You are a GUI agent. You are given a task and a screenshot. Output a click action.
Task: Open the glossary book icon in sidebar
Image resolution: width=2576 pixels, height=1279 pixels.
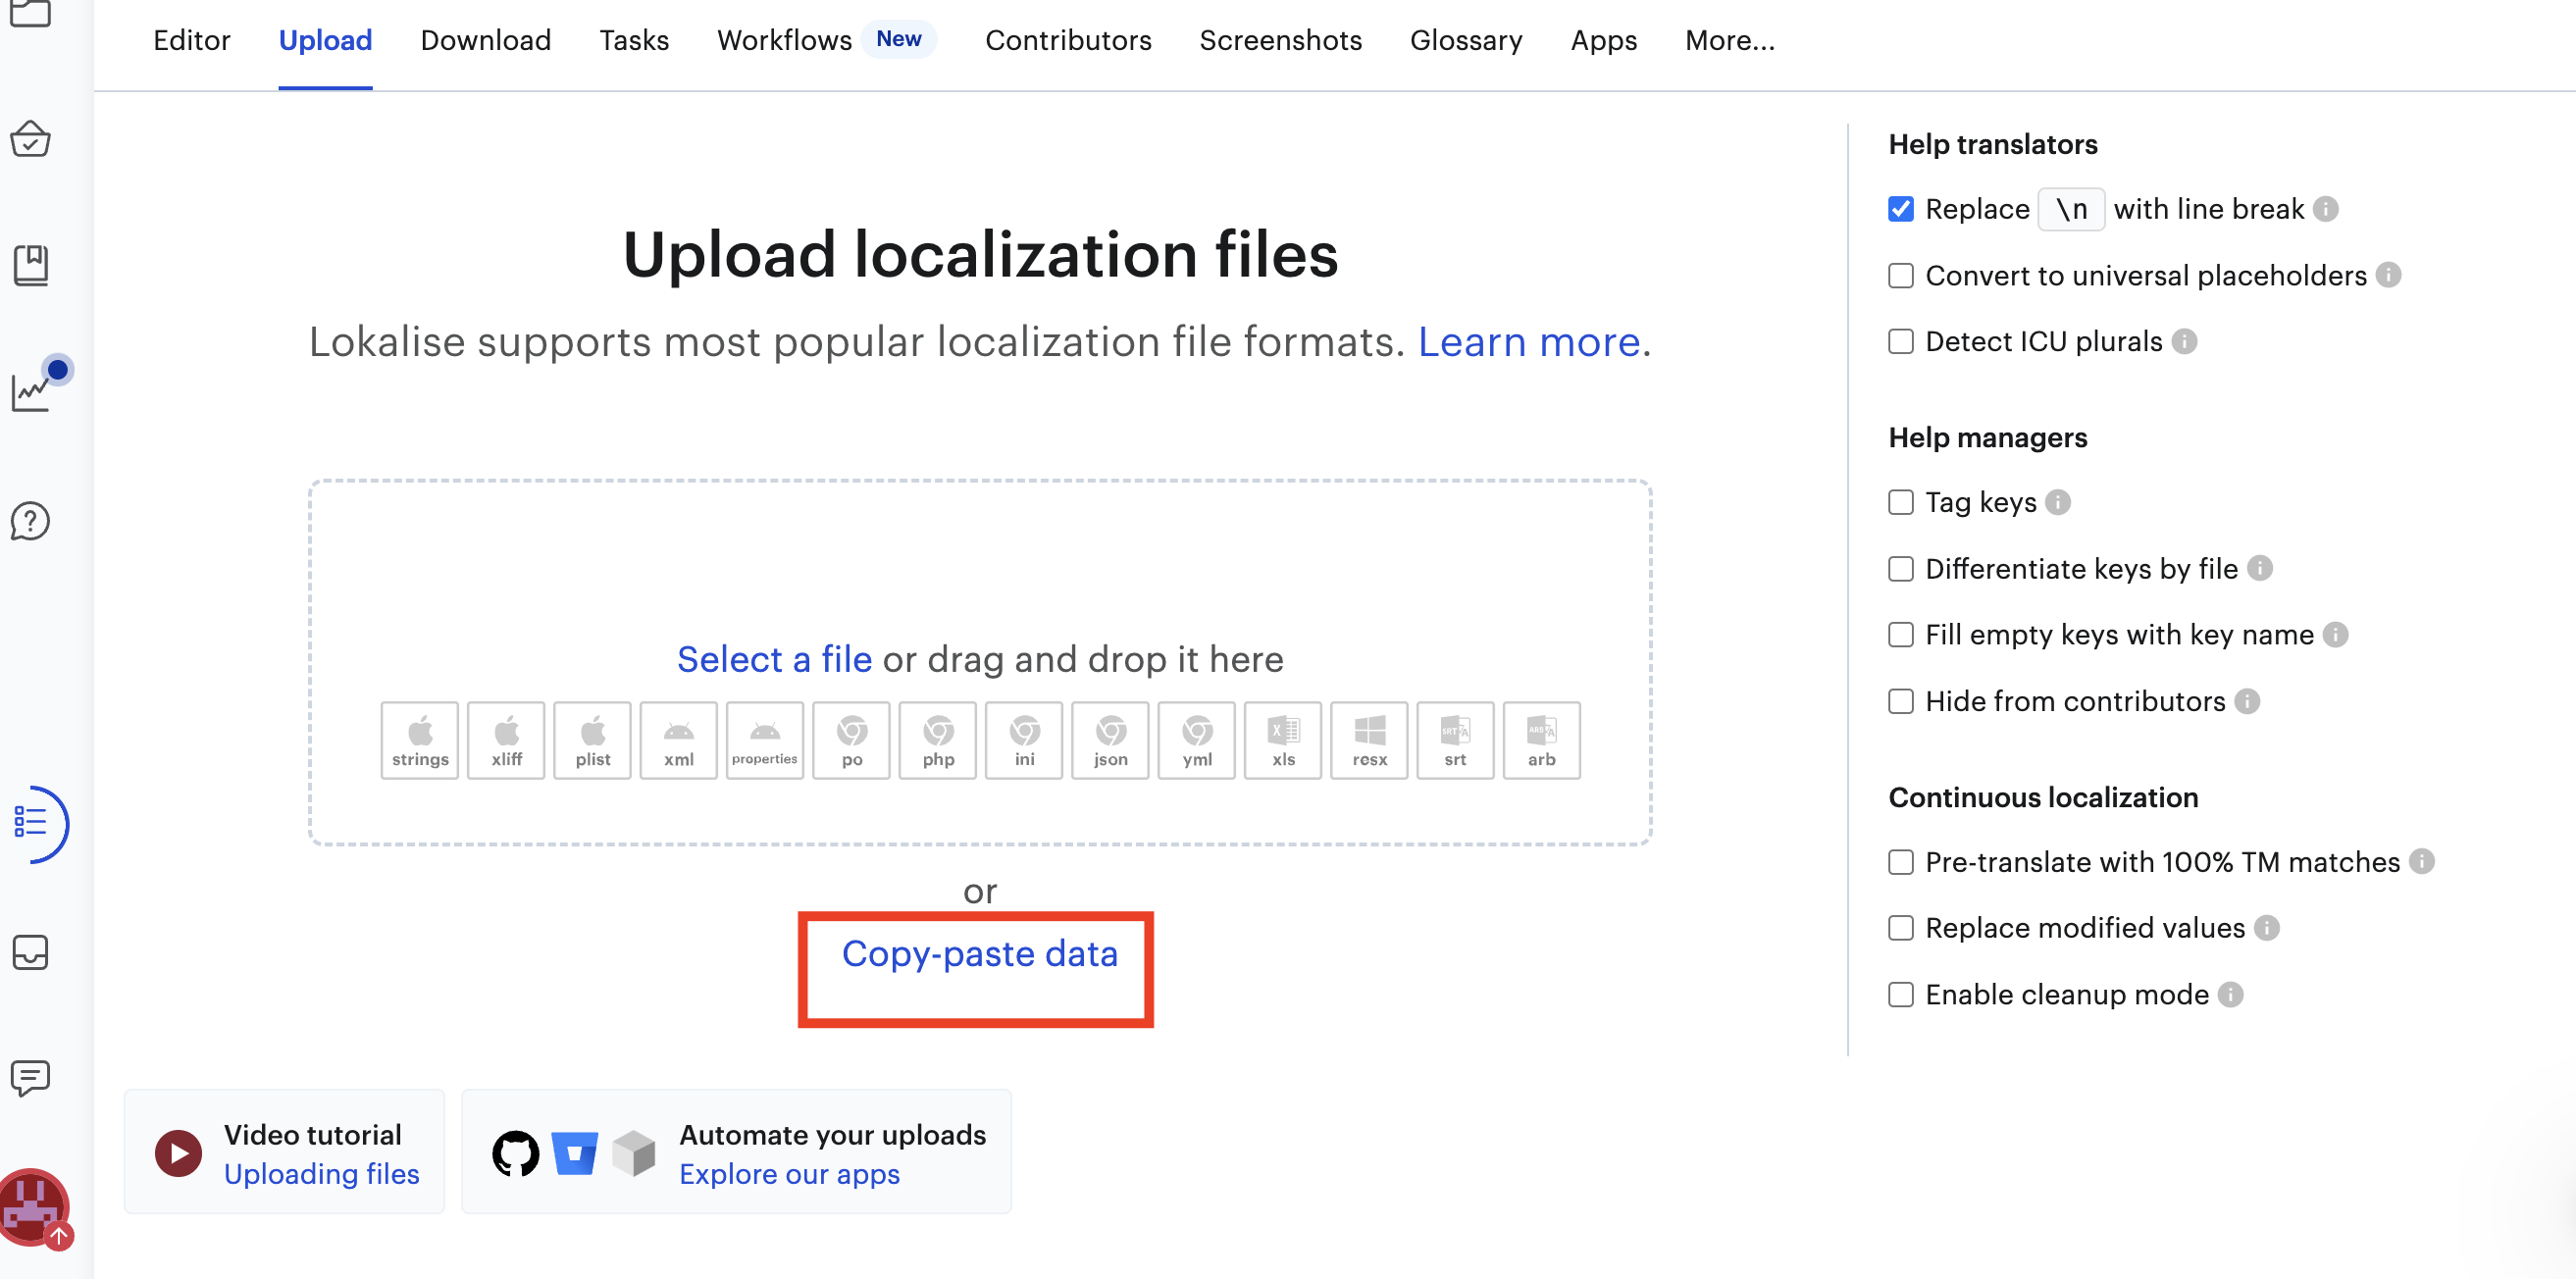click(31, 265)
